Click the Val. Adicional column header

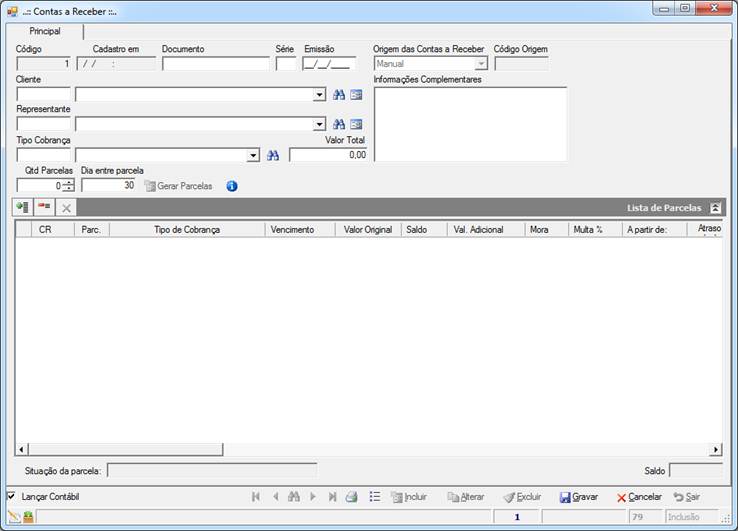coord(486,230)
